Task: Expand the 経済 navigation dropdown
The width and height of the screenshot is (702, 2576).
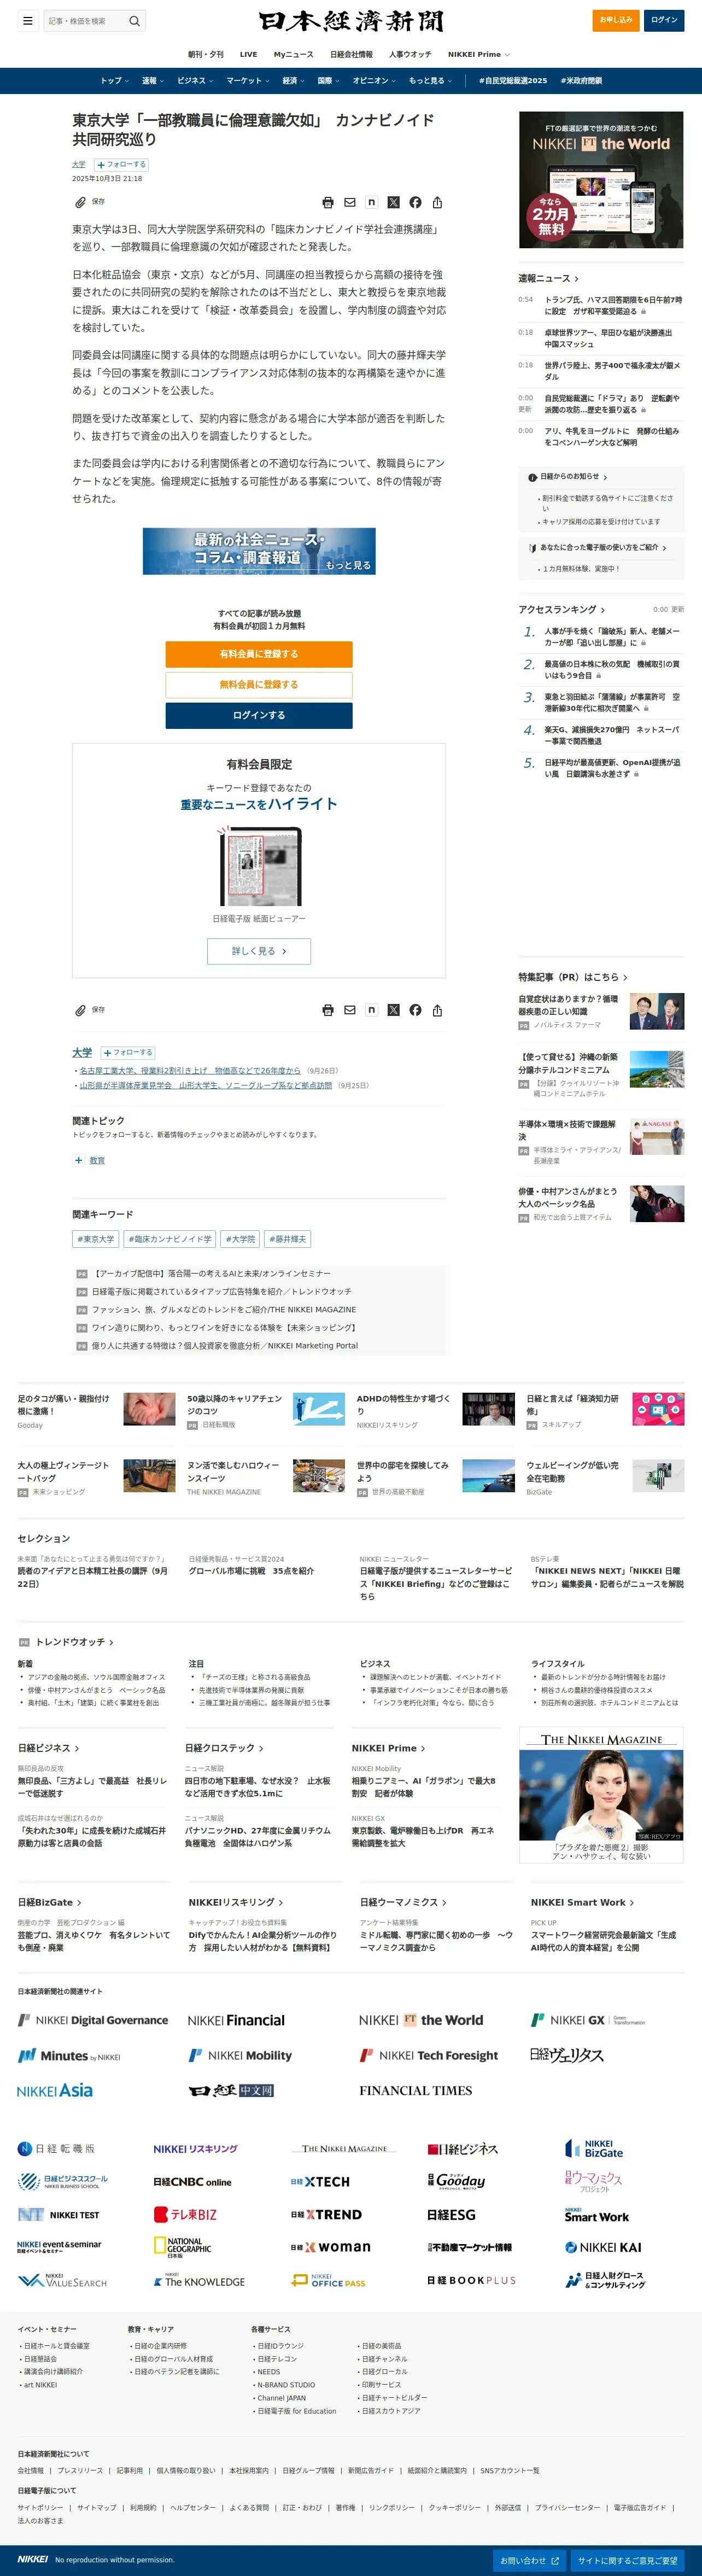Action: point(293,81)
